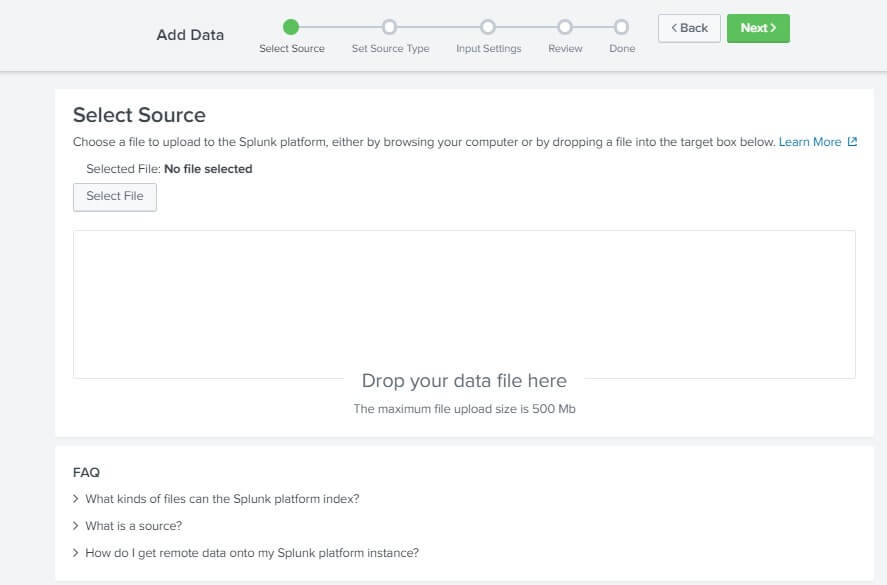Go back with the Back button
Viewport: 887px width, 585px height.
pyautogui.click(x=689, y=28)
